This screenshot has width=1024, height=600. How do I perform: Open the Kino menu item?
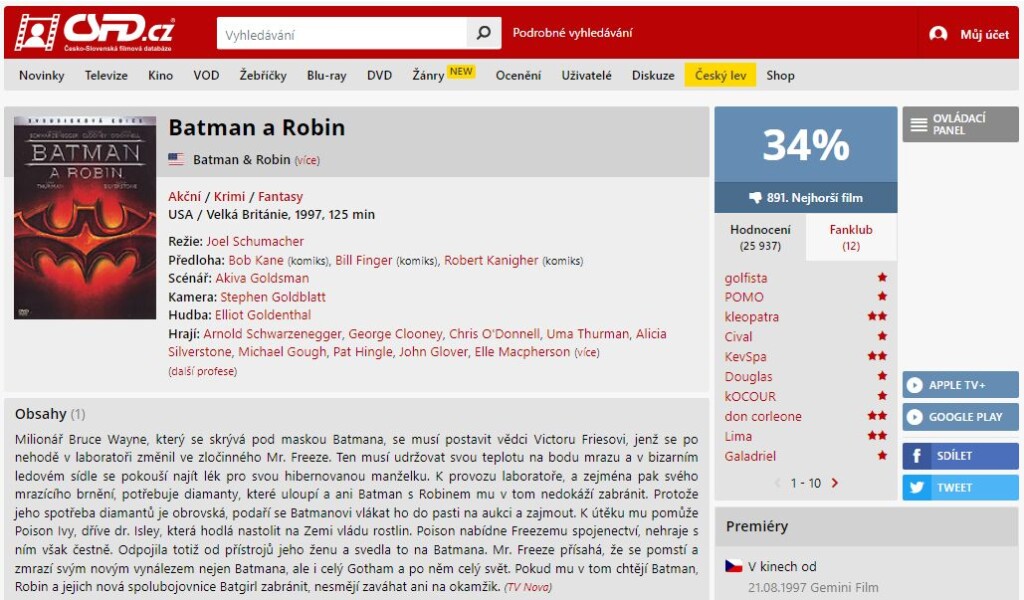coord(161,76)
